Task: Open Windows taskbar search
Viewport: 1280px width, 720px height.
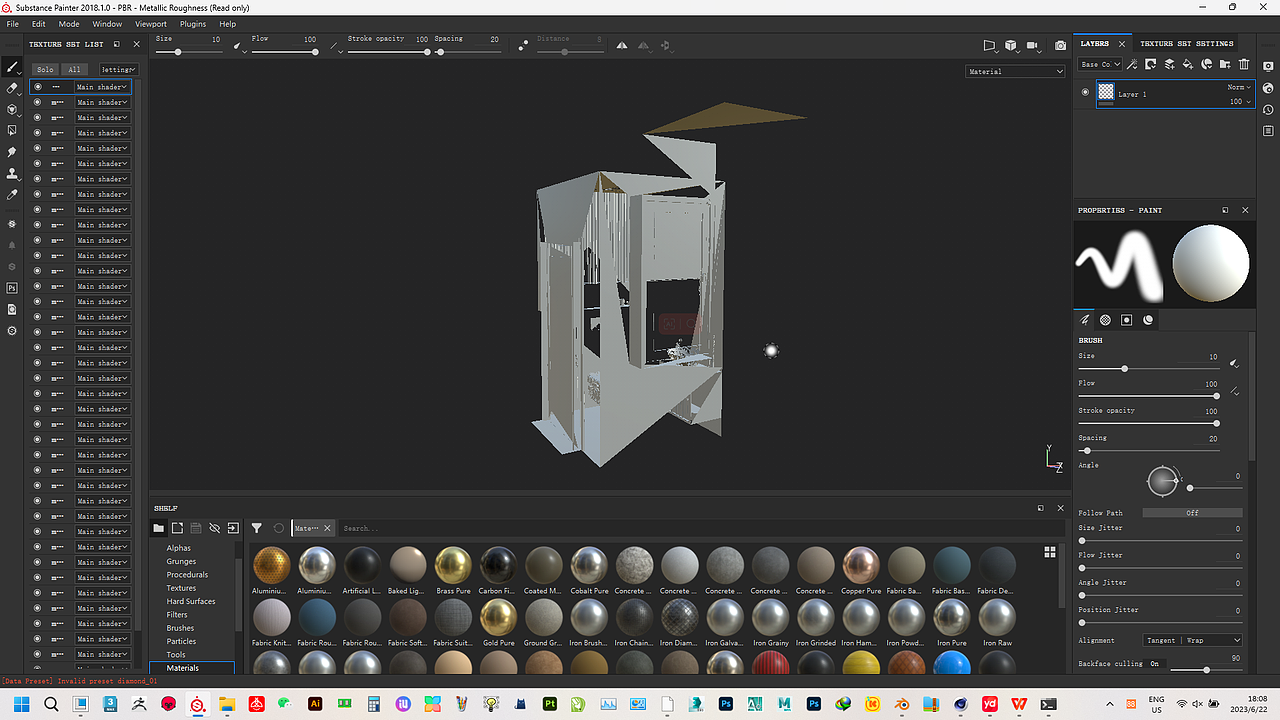Action: (x=51, y=704)
